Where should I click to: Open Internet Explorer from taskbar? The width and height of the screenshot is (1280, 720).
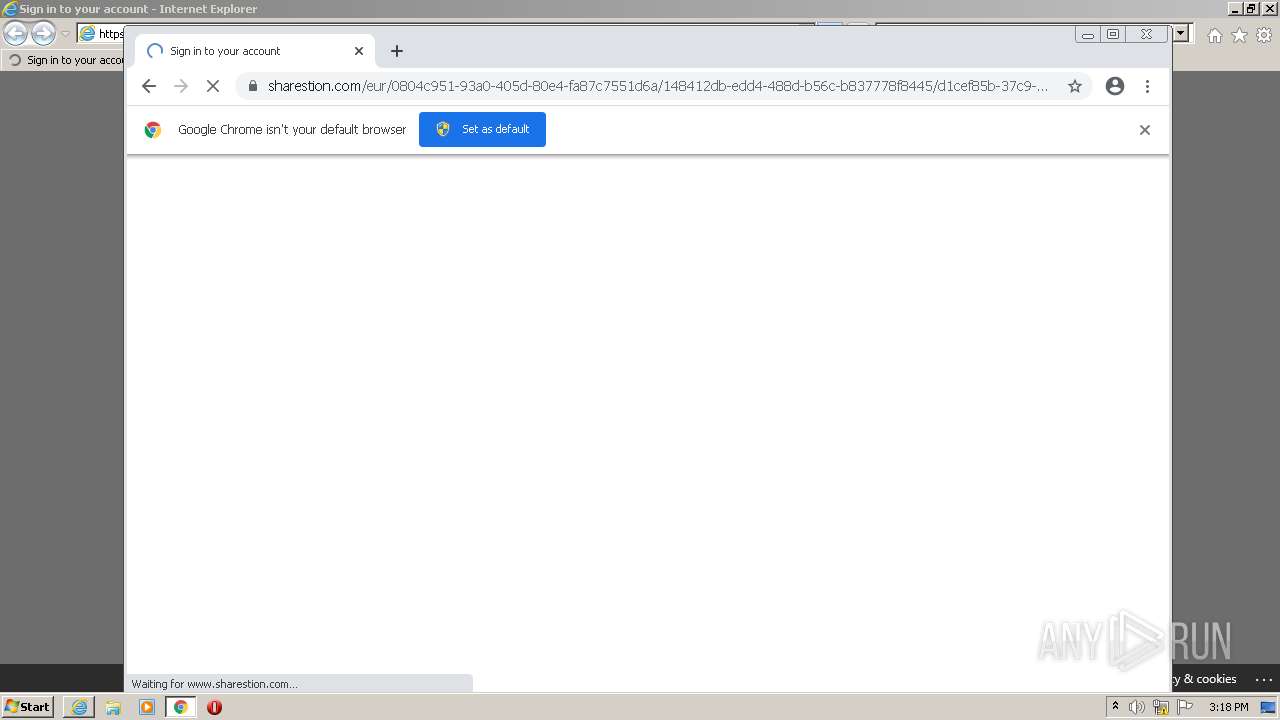[x=79, y=707]
